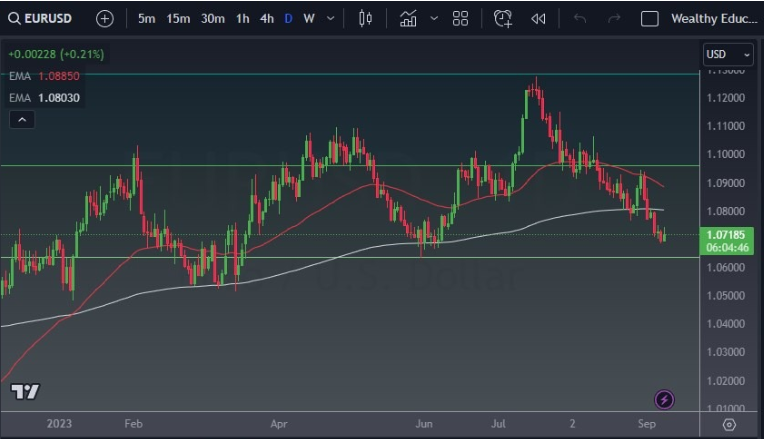Collapse the EMA indicator legend
Screen dimensions: 764x439
point(22,120)
